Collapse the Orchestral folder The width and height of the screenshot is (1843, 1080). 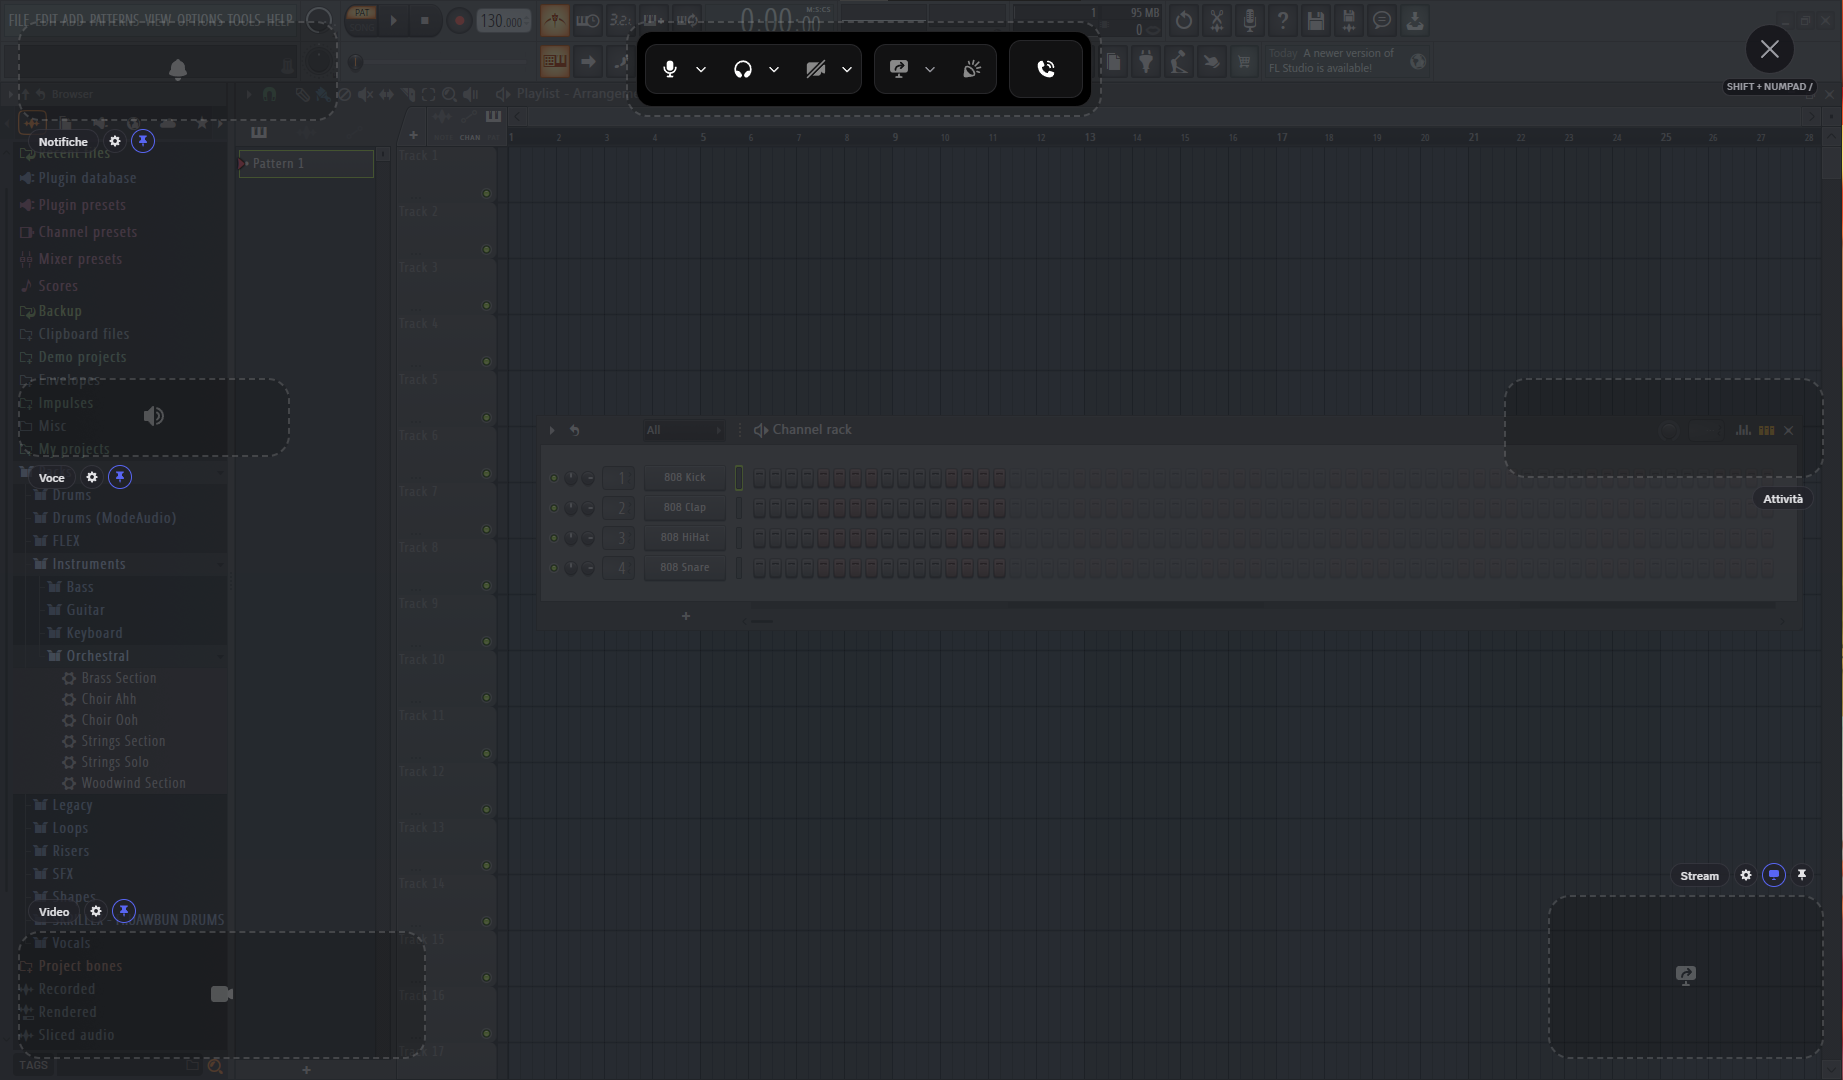click(97, 656)
